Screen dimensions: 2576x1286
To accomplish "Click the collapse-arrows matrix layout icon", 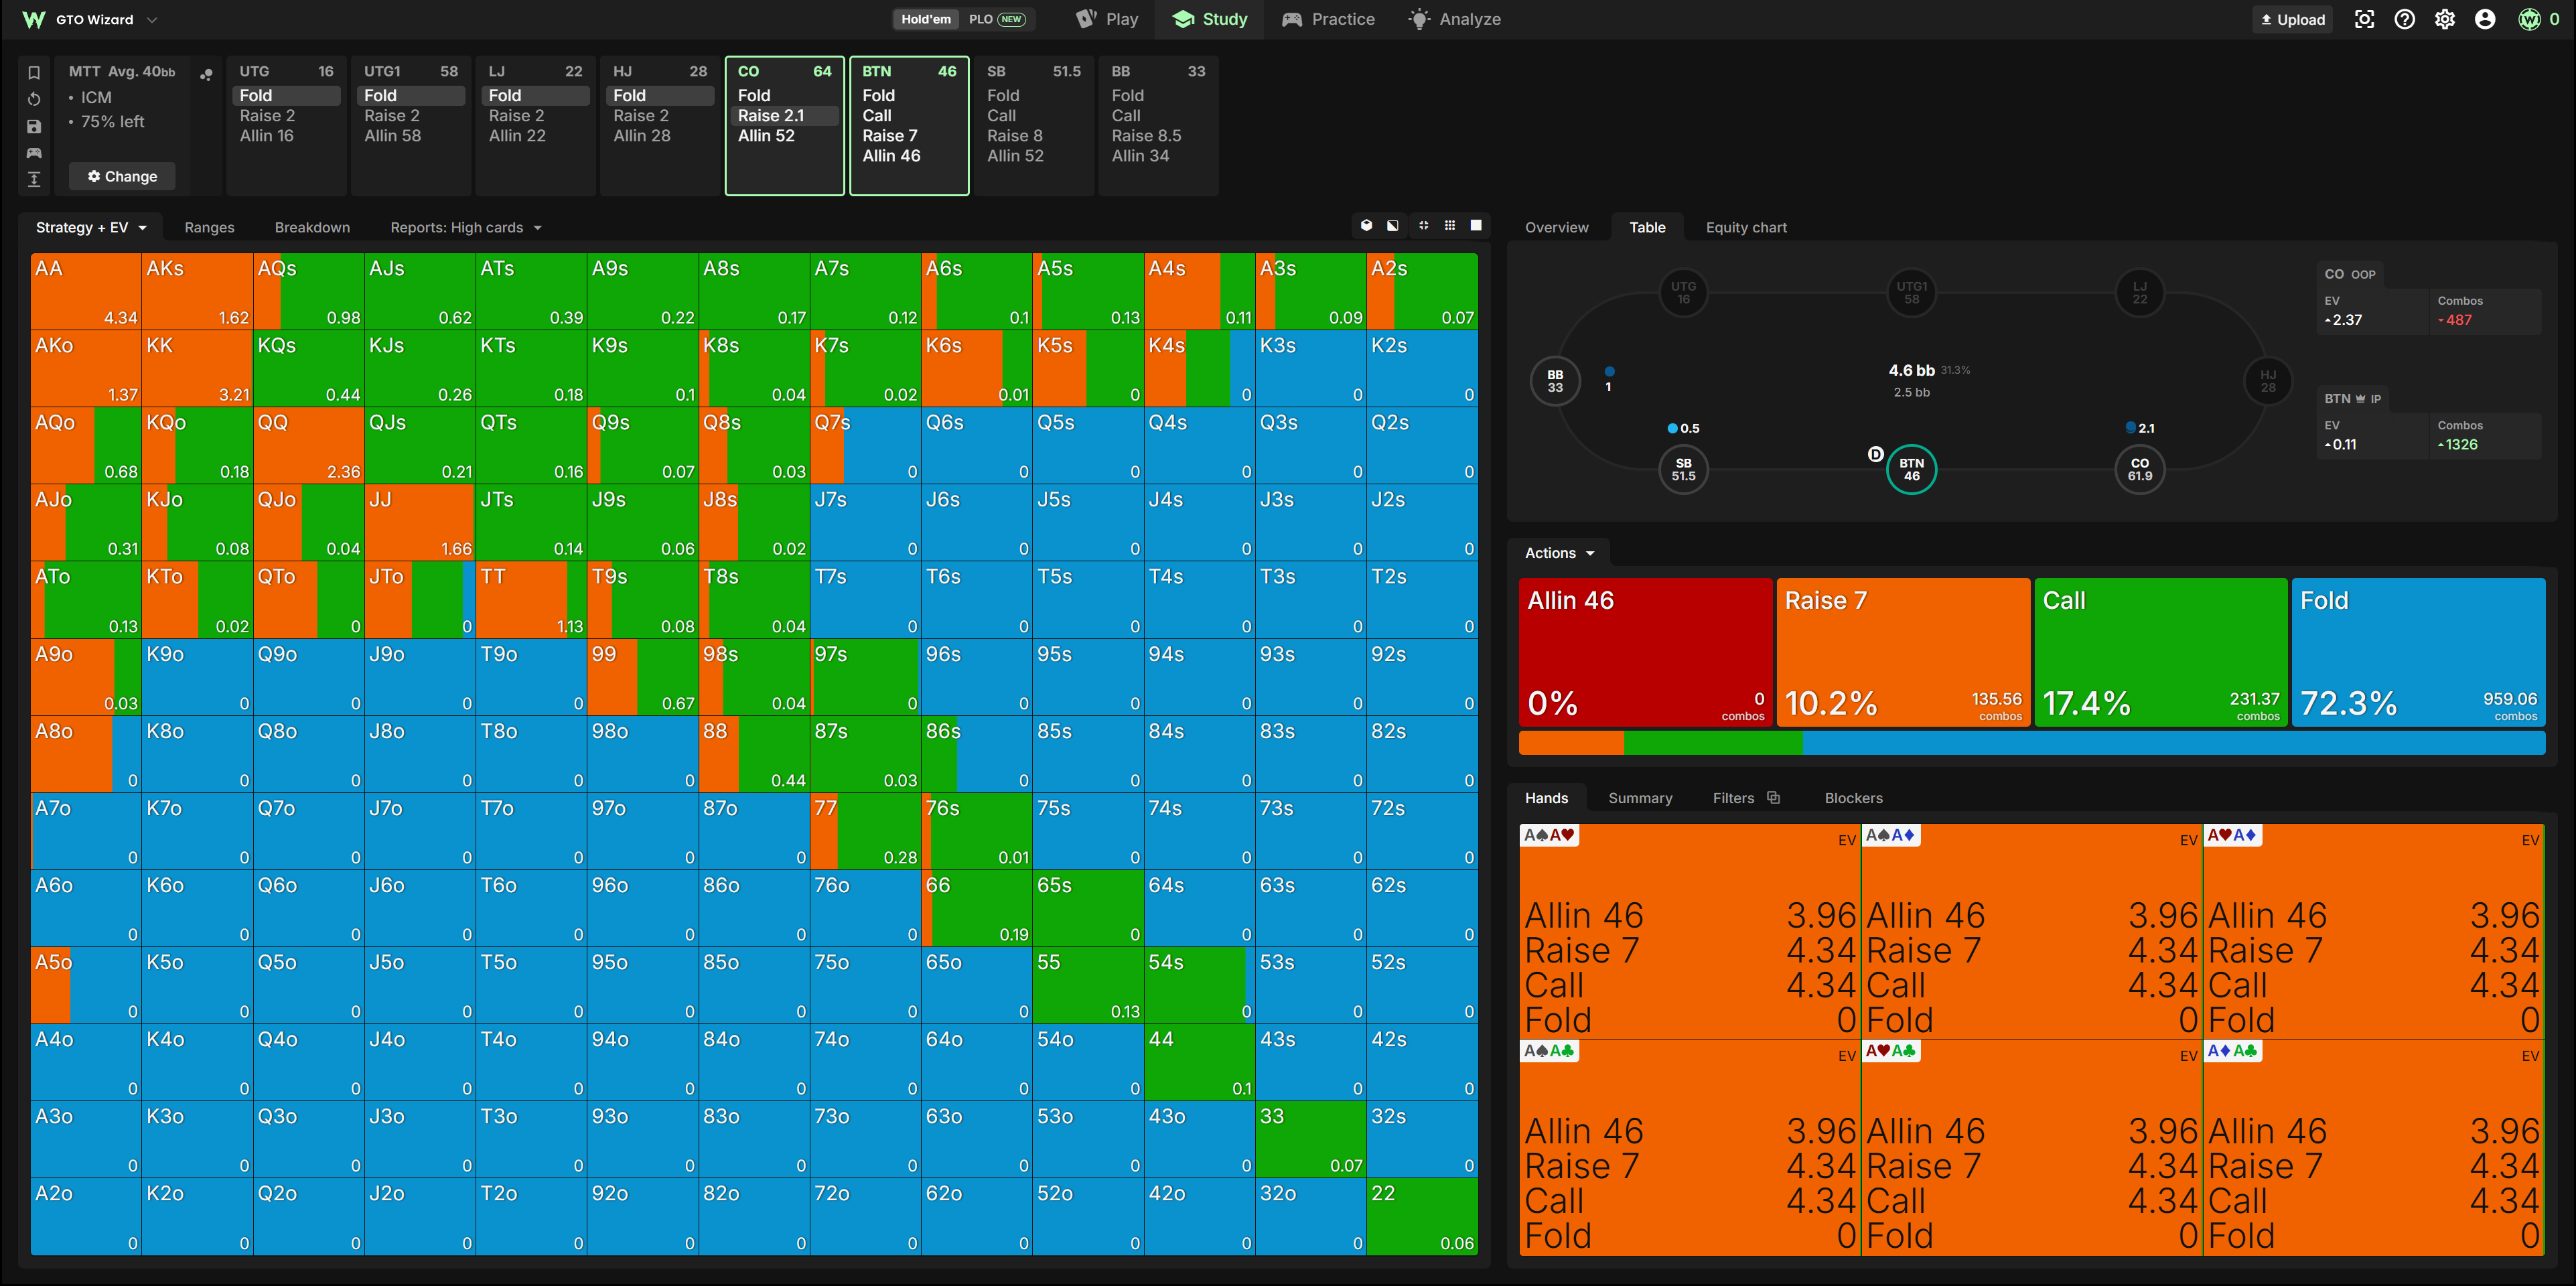I will [1423, 226].
